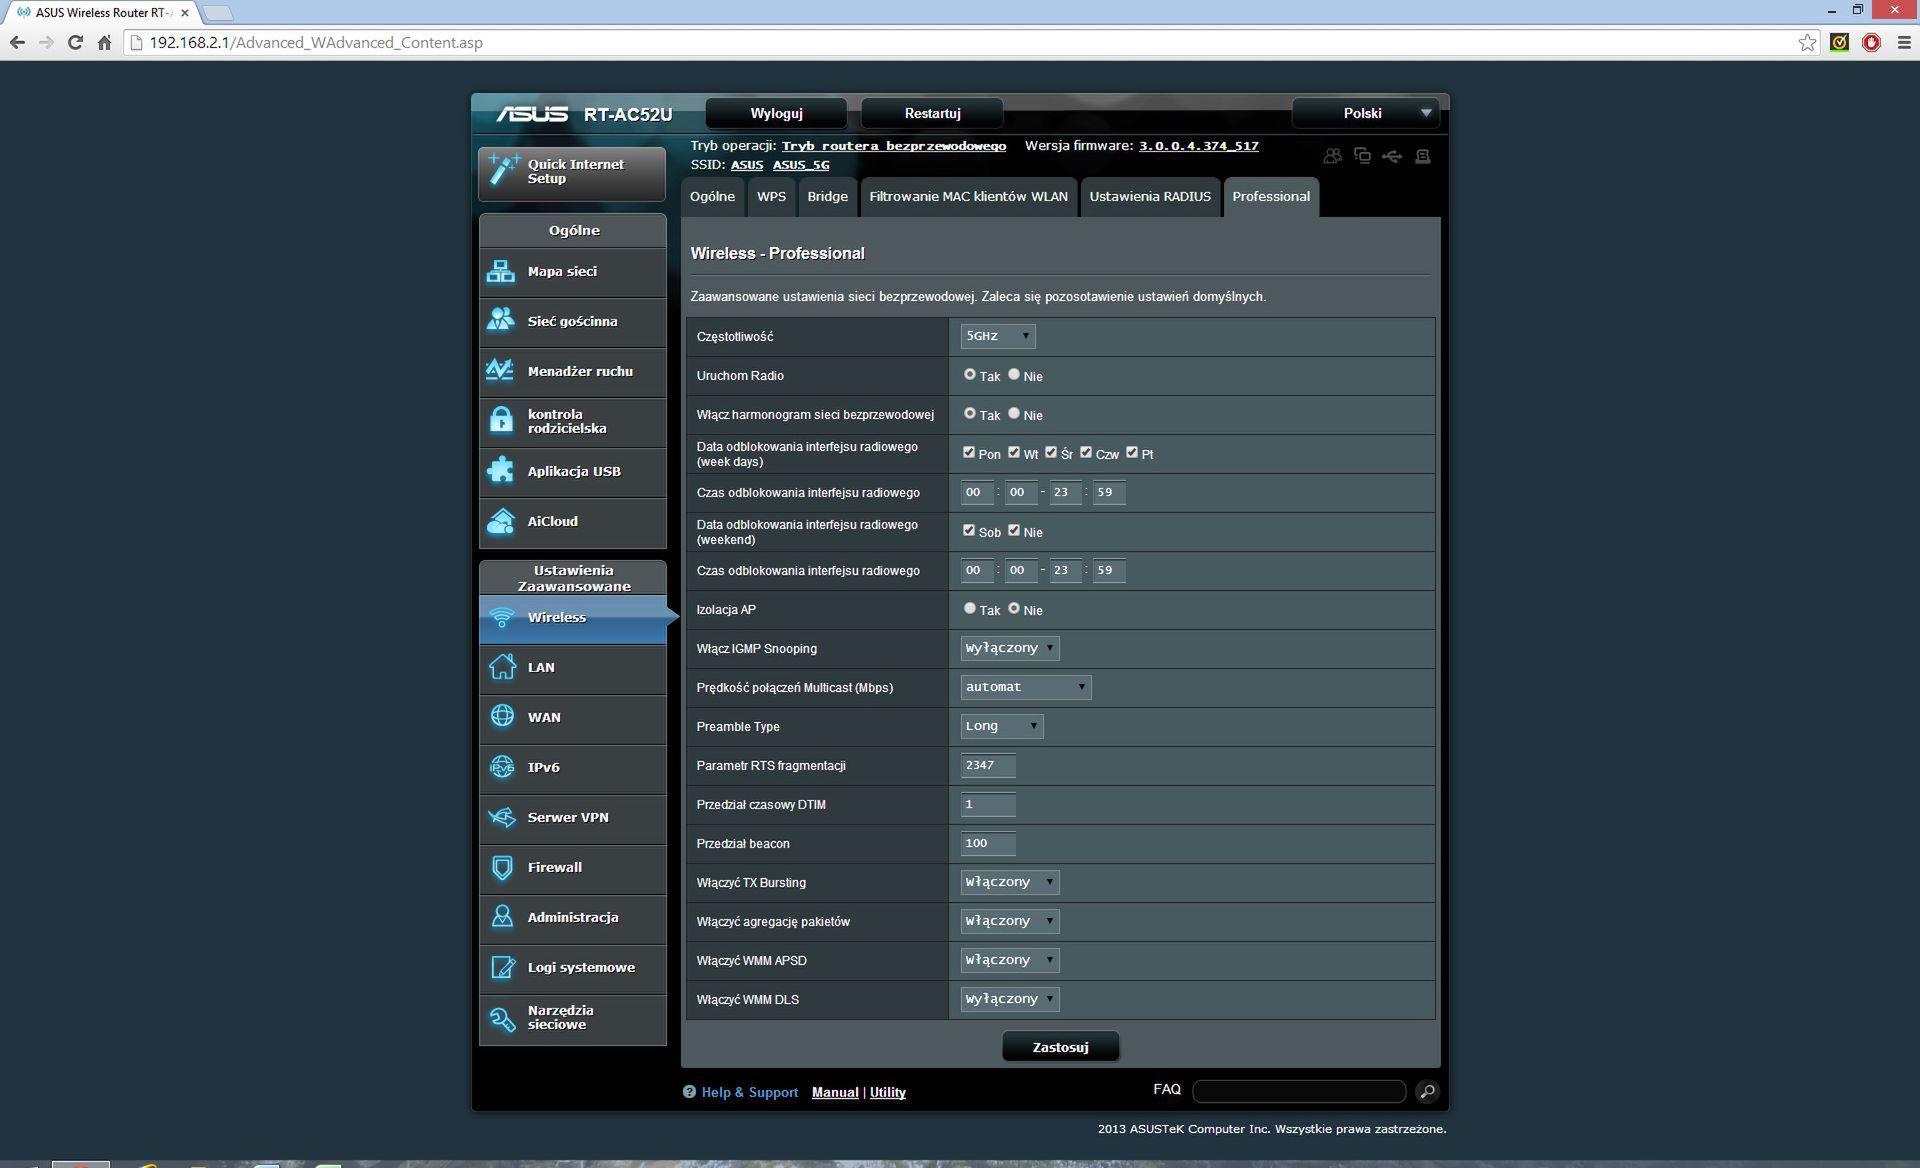Screen dimensions: 1920x1168
Task: Open IPv6 settings
Action: click(x=572, y=768)
